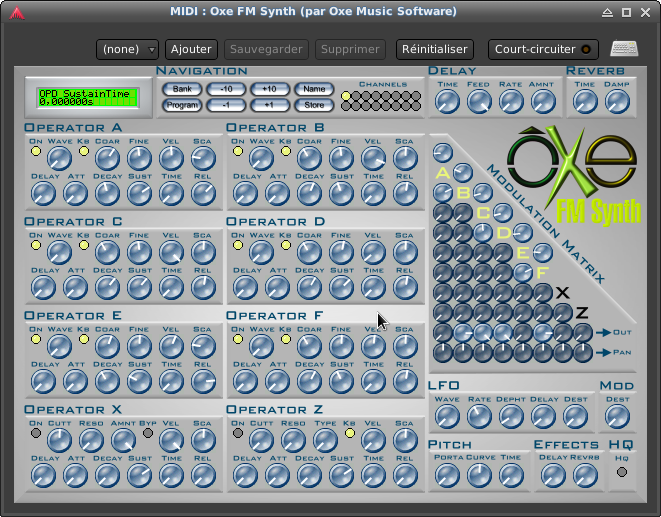
Task: Click Operator A Sca knob
Action: click(x=203, y=159)
